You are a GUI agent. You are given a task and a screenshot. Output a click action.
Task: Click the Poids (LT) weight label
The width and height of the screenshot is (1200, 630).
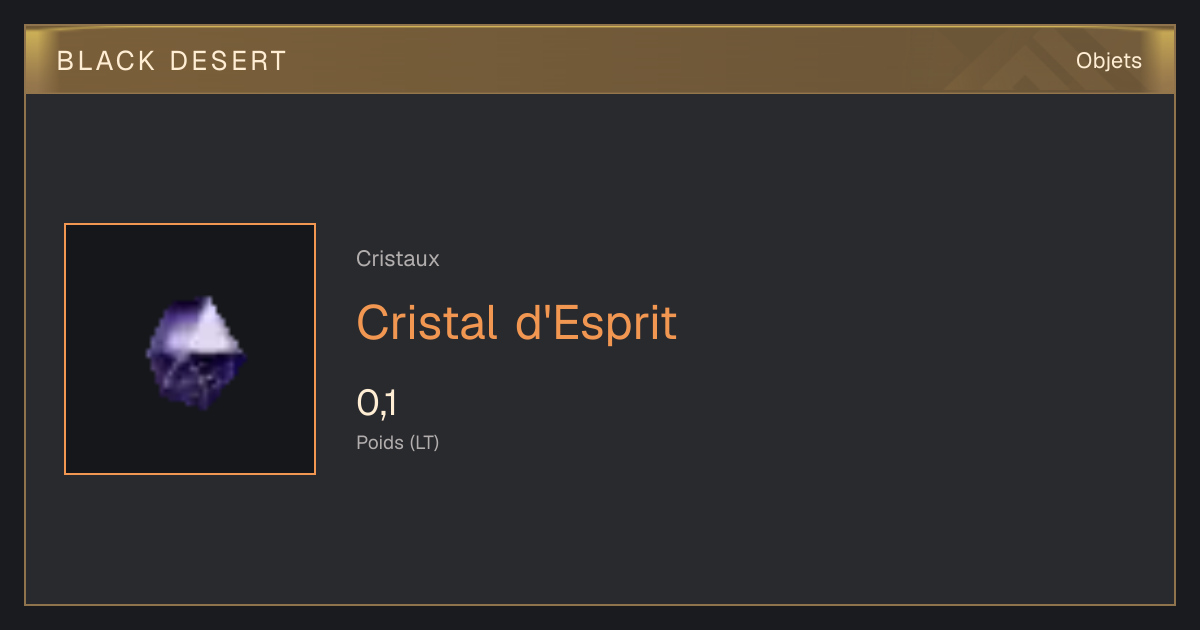pyautogui.click(x=398, y=442)
